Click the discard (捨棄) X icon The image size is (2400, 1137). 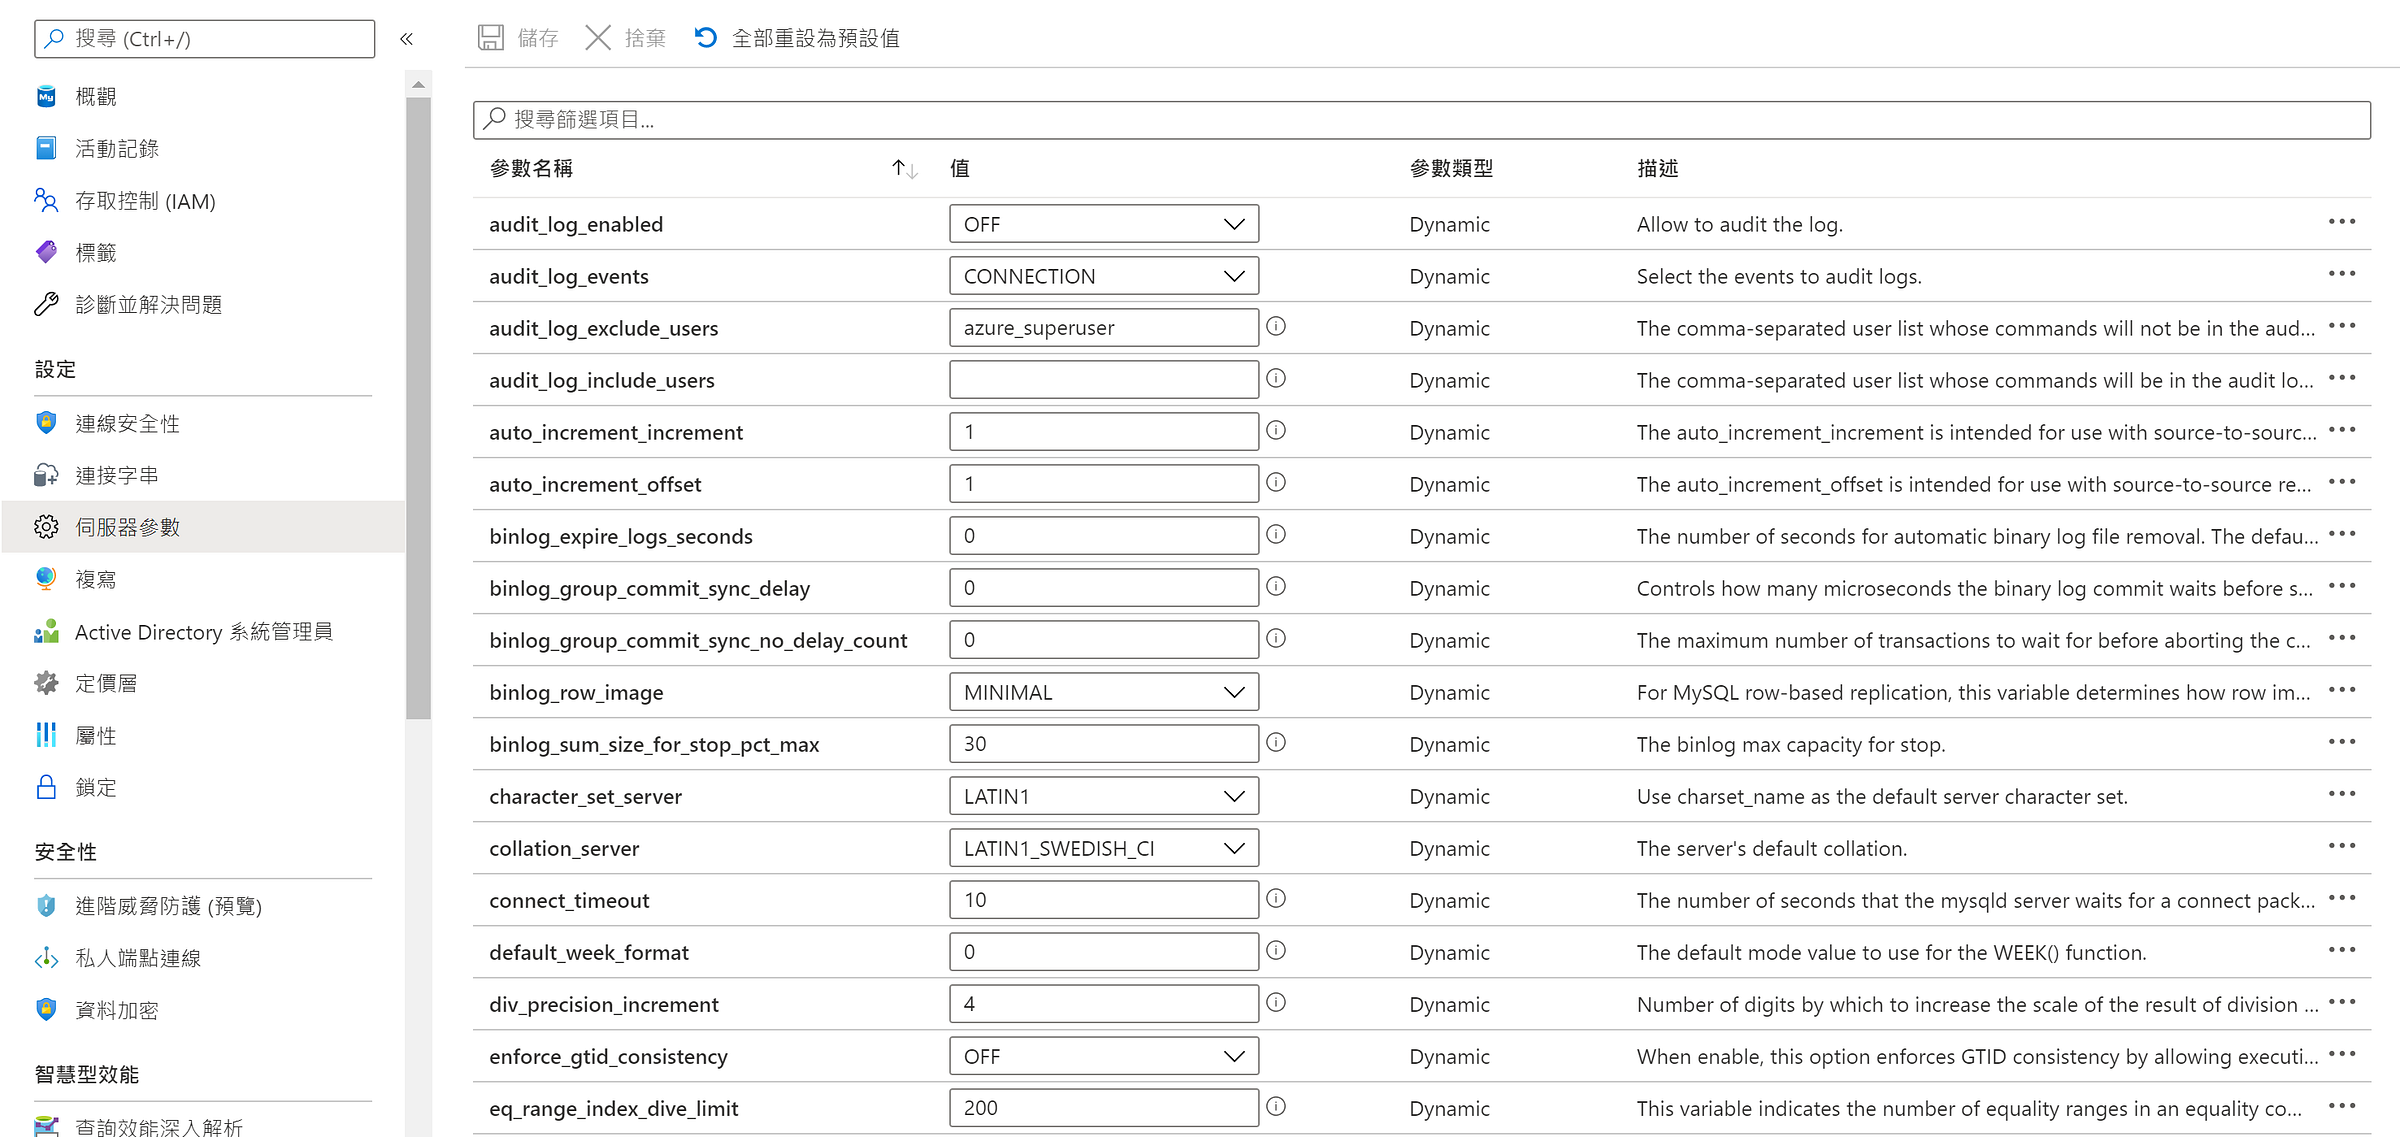click(x=598, y=38)
